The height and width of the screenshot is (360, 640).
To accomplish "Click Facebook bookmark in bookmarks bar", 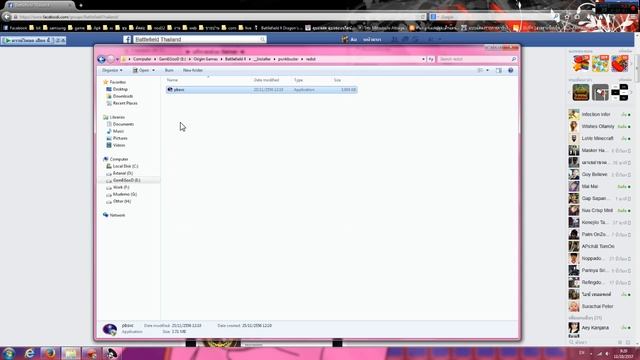I will point(15,28).
